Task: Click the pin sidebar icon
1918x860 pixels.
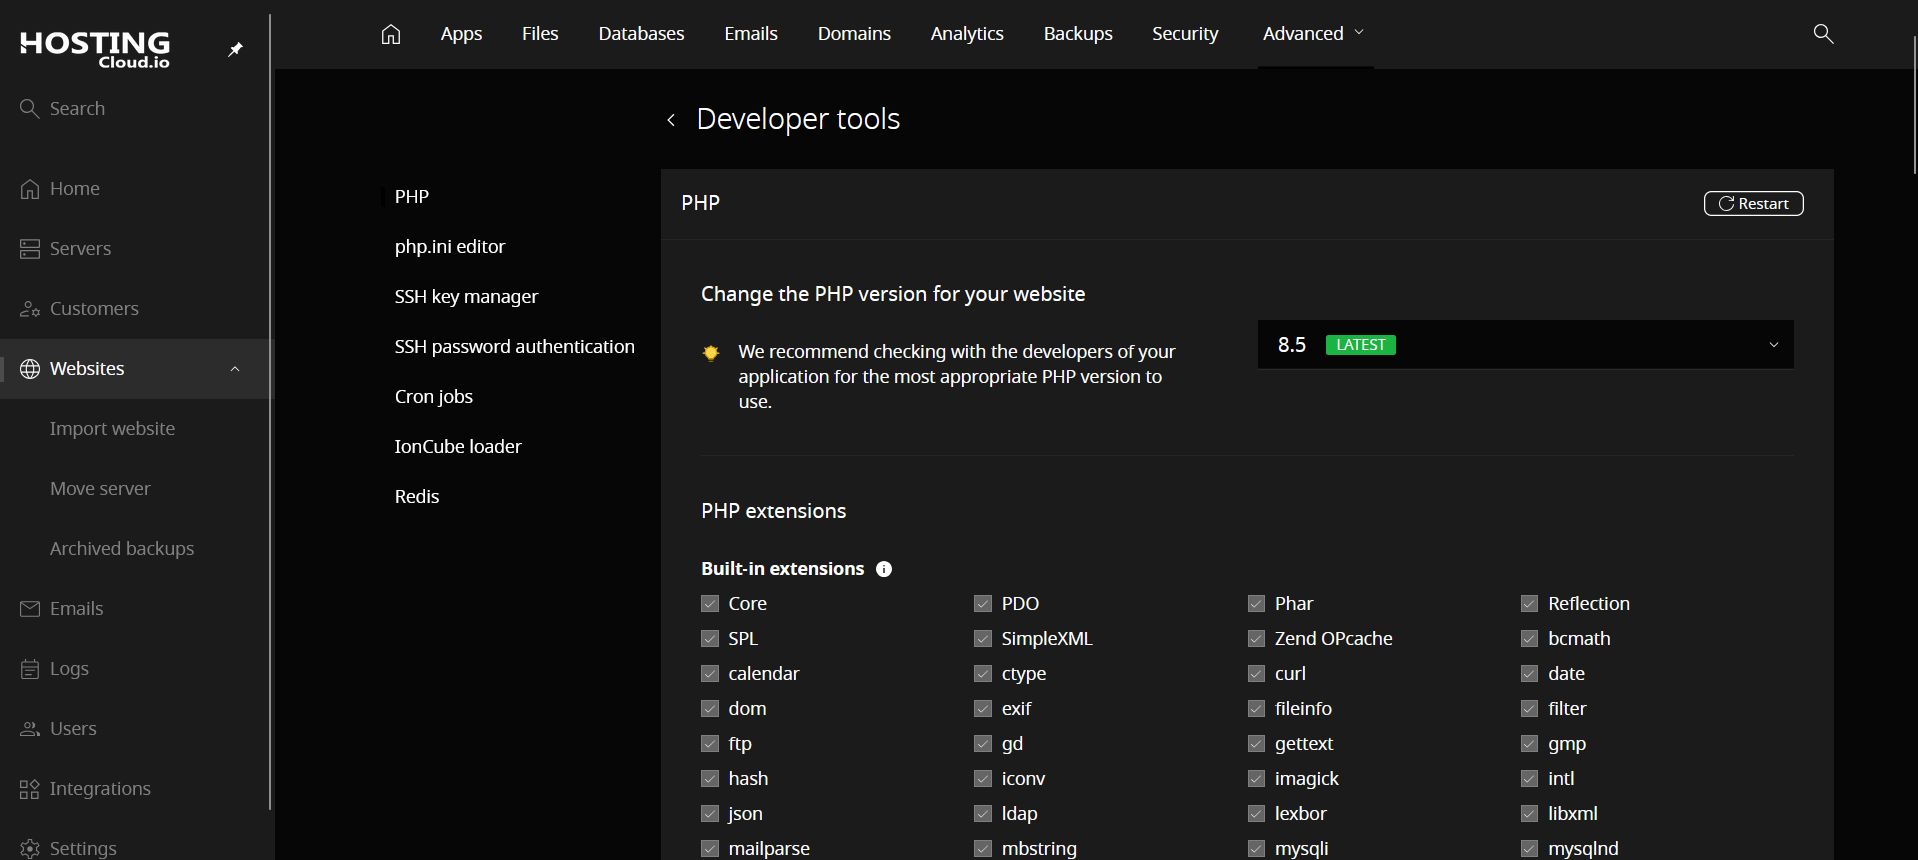Action: pos(235,49)
